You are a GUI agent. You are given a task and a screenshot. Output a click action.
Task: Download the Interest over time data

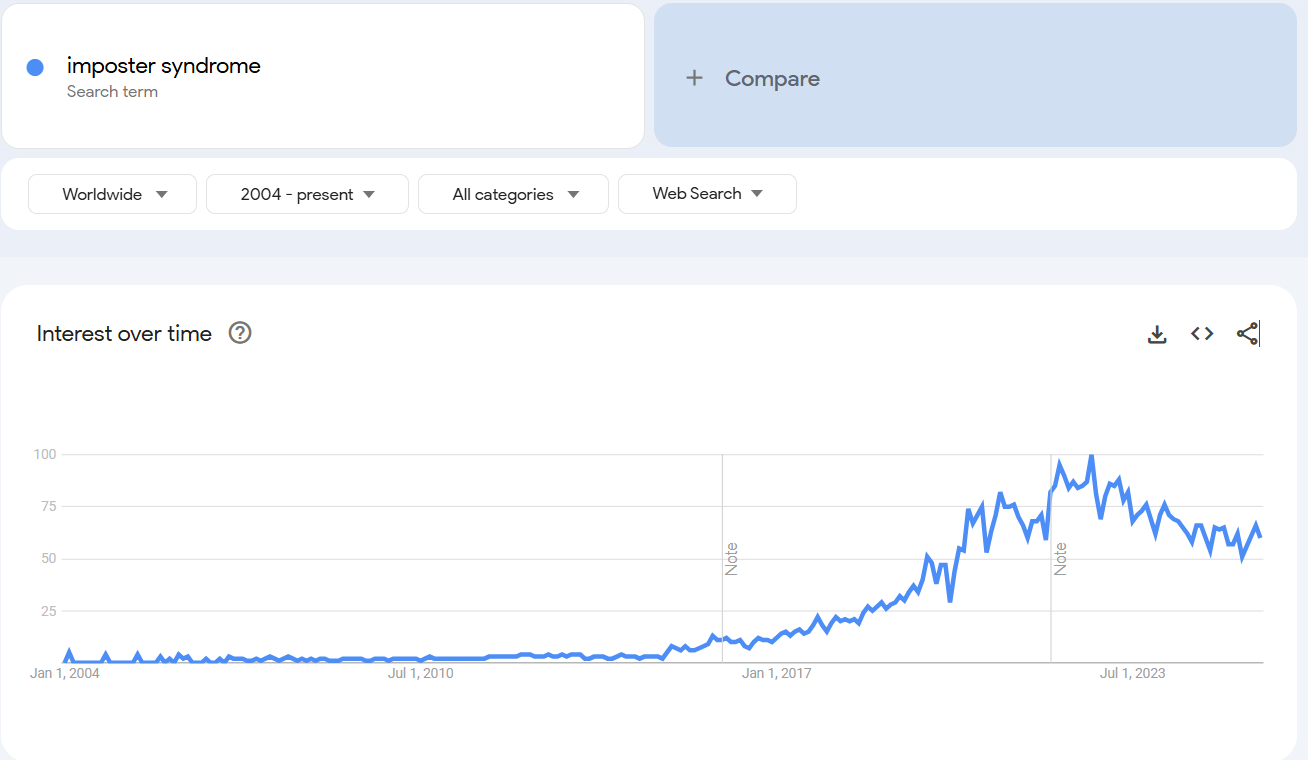[1157, 334]
